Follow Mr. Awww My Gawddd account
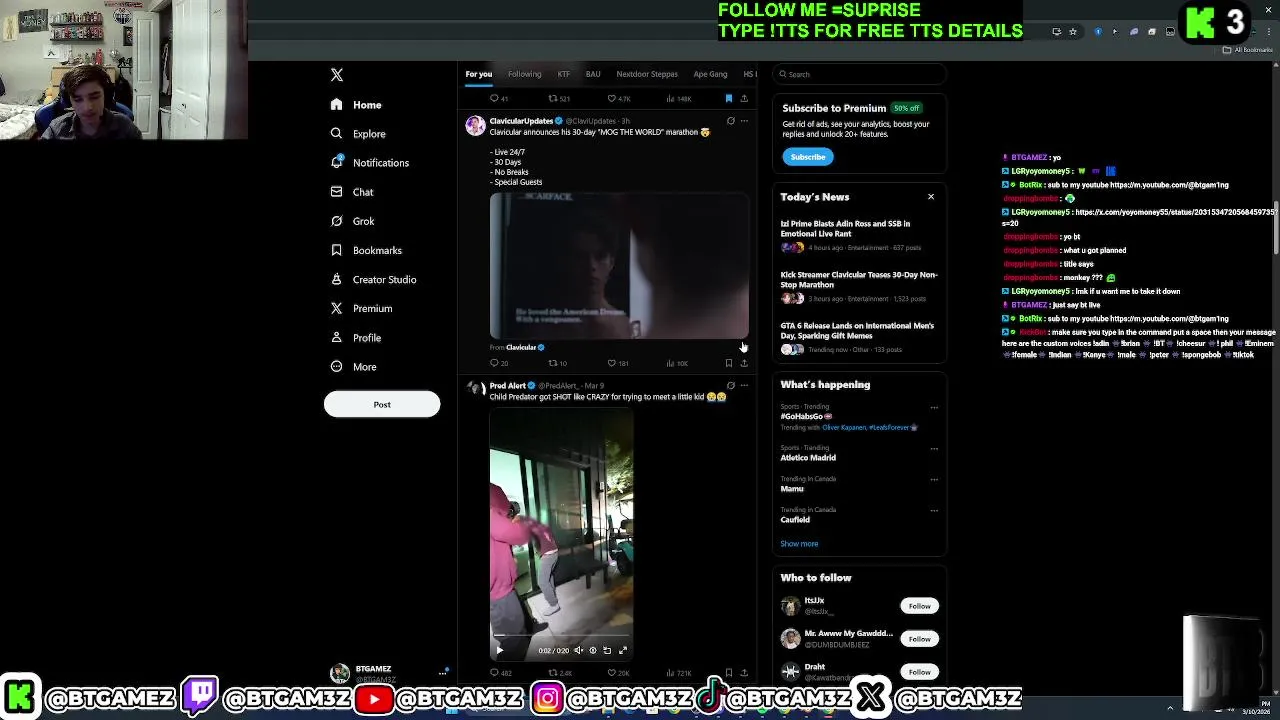 tap(919, 639)
